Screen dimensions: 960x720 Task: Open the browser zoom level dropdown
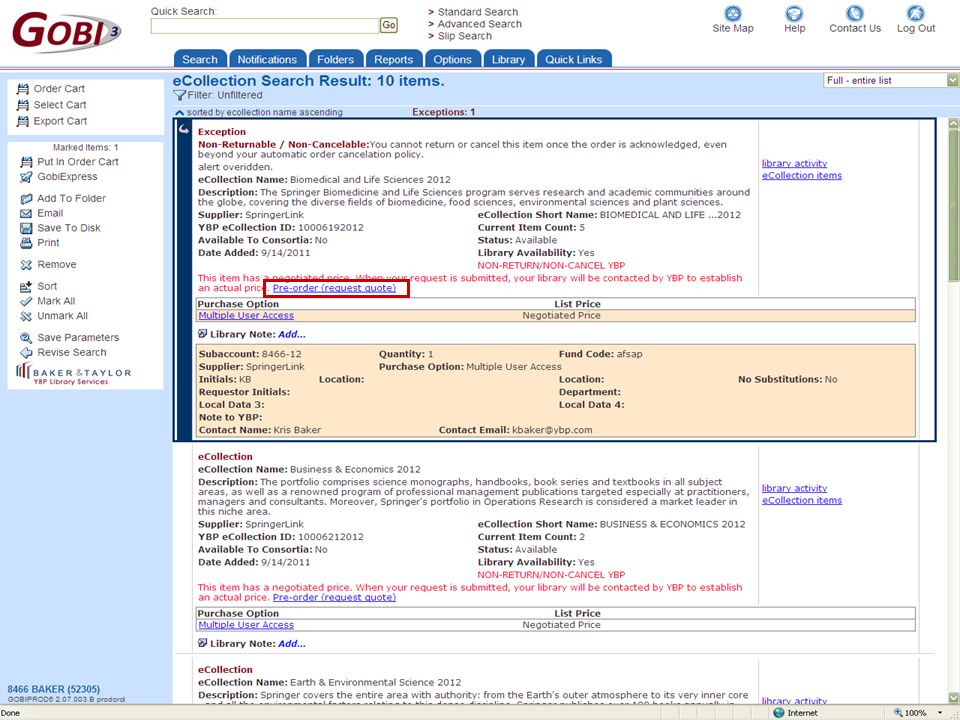940,713
